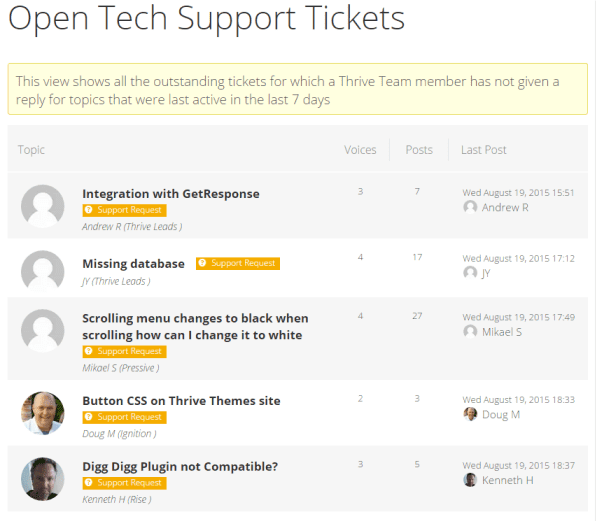The image size is (600, 521).
Task: Open the Missing database topic
Action: [x=133, y=263]
